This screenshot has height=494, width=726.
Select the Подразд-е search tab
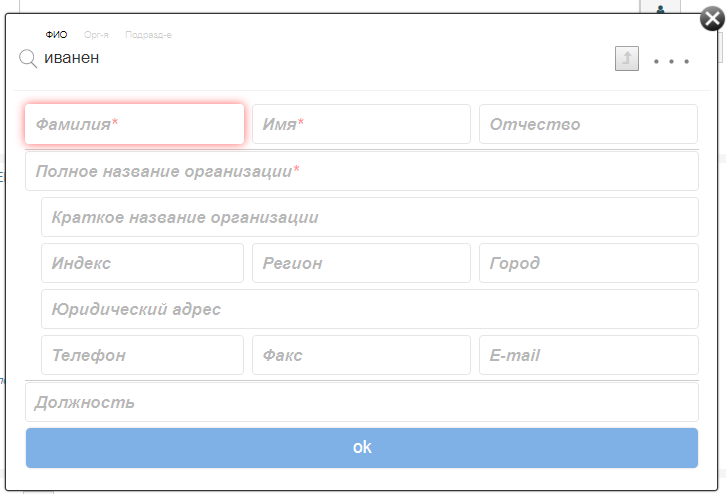tap(148, 35)
